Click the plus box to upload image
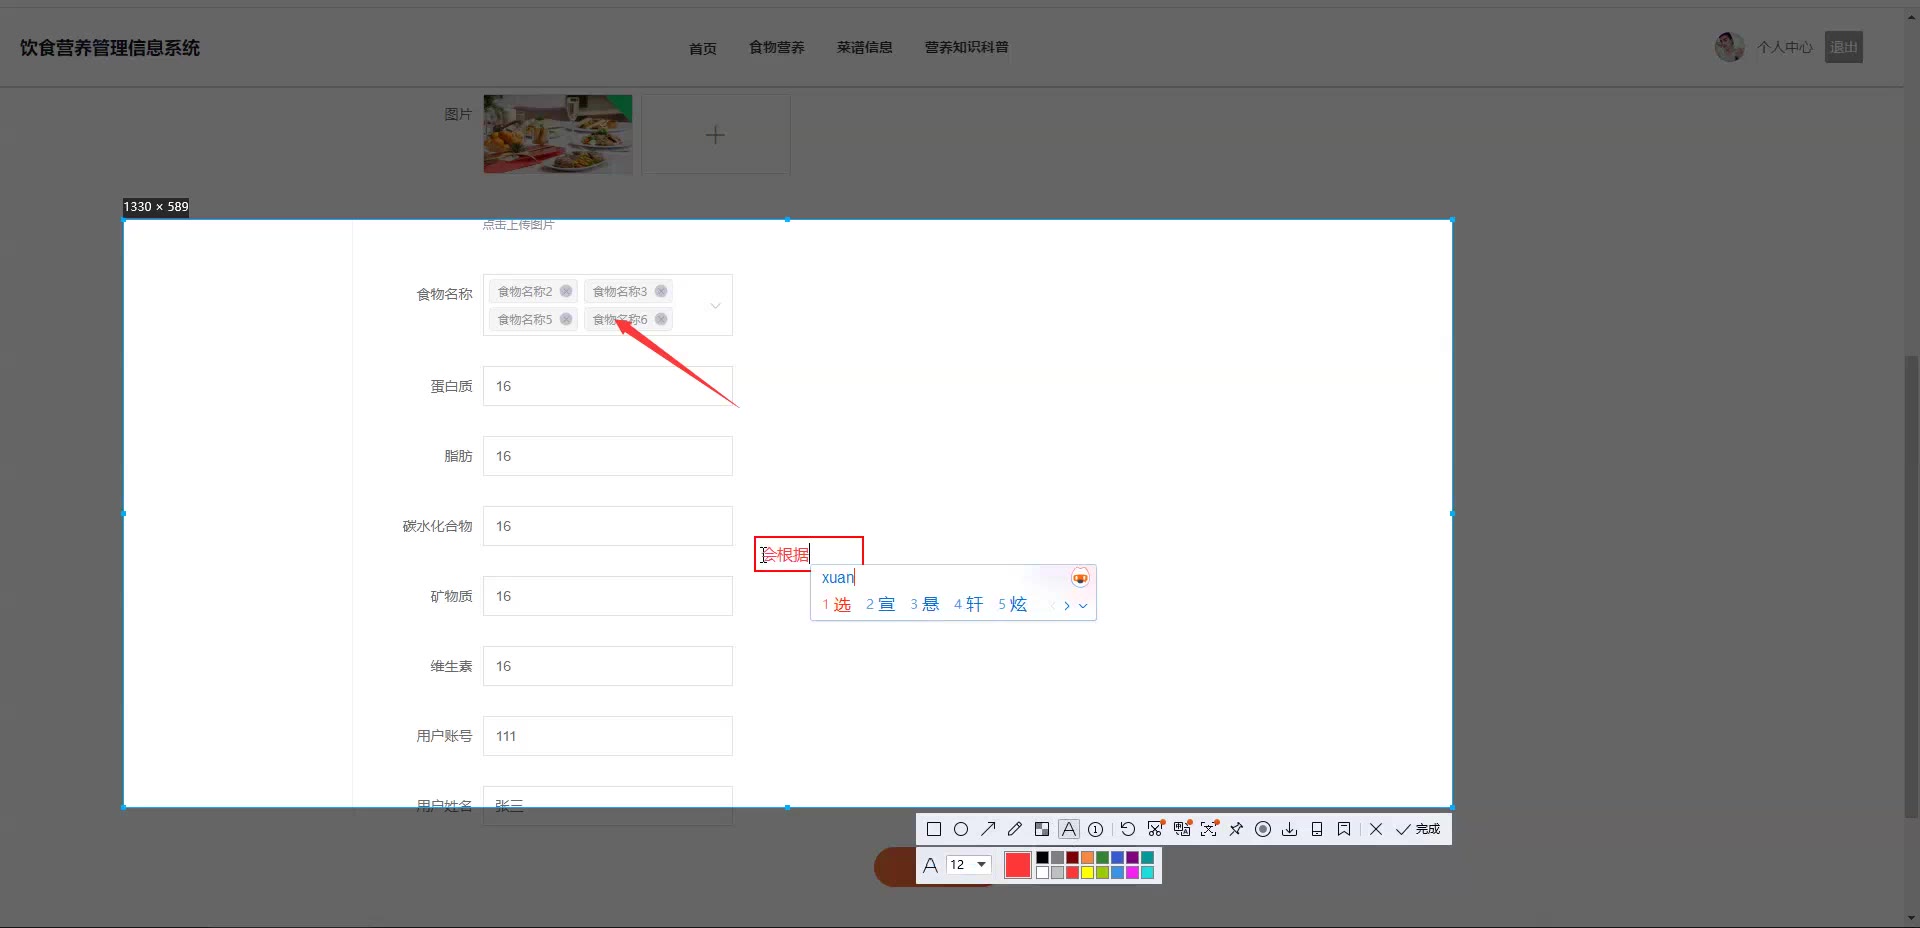Image resolution: width=1920 pixels, height=928 pixels. pos(715,134)
